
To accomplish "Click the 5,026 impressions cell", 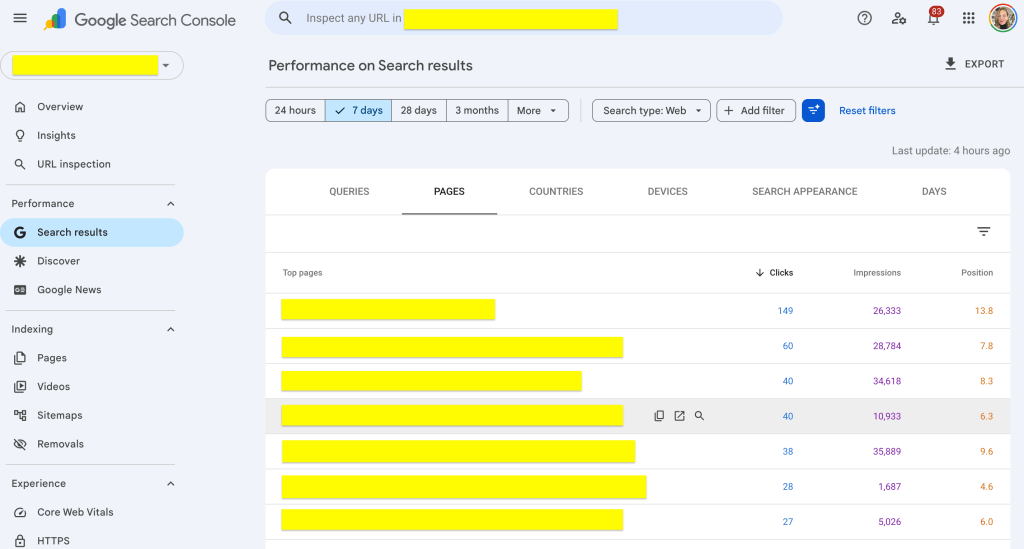I will pyautogui.click(x=889, y=522).
